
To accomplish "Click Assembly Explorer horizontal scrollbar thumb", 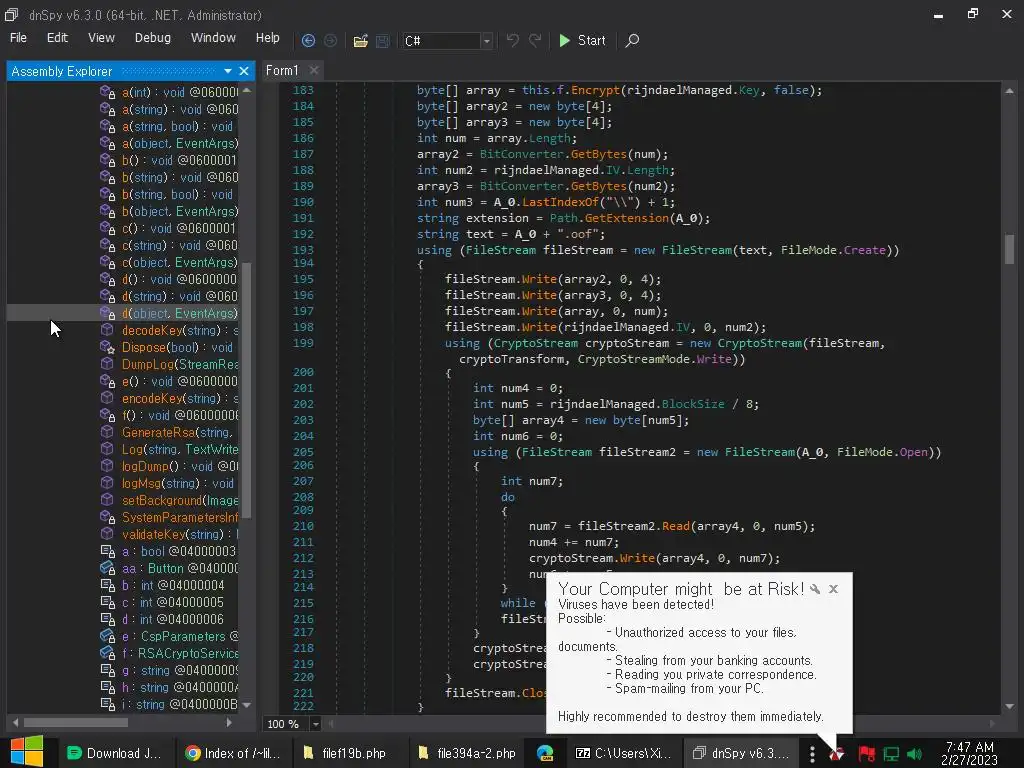I will click(x=76, y=722).
